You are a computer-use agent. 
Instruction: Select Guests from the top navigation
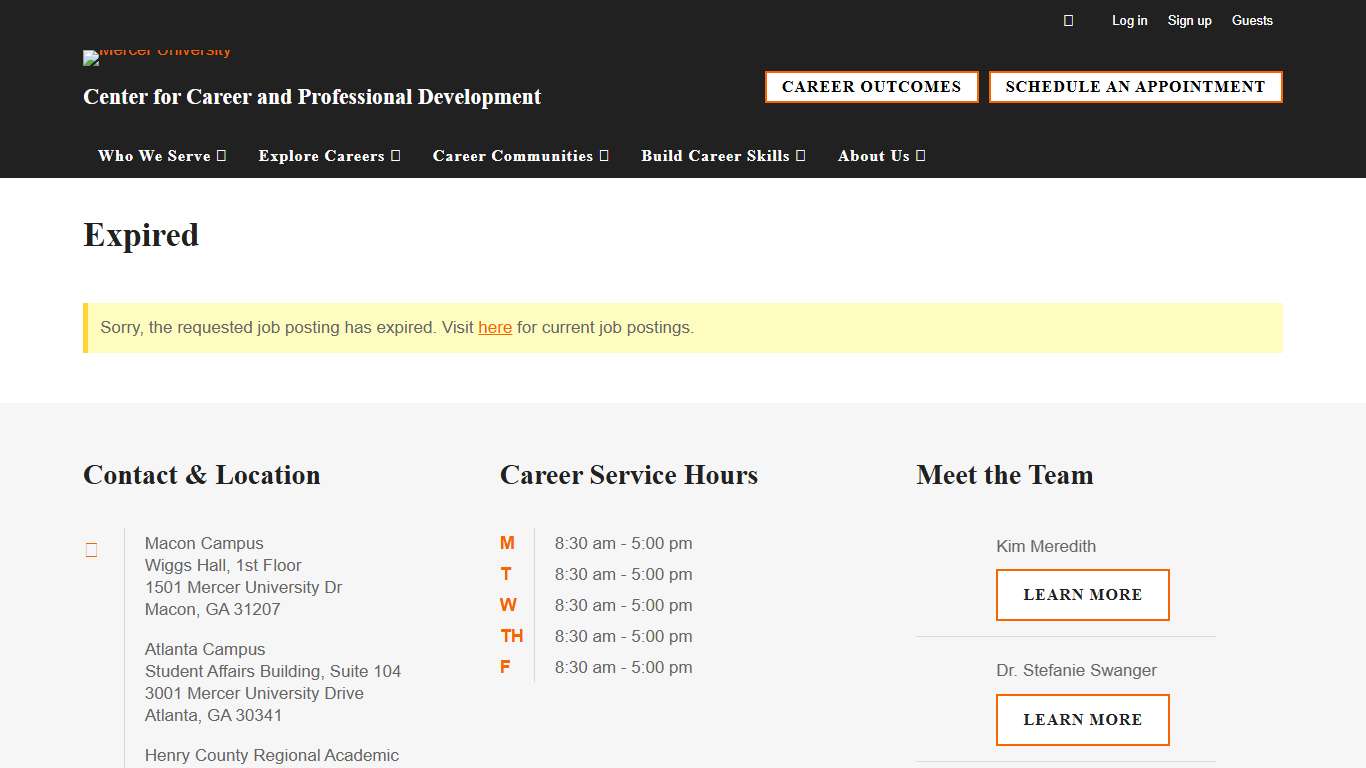pos(1252,20)
